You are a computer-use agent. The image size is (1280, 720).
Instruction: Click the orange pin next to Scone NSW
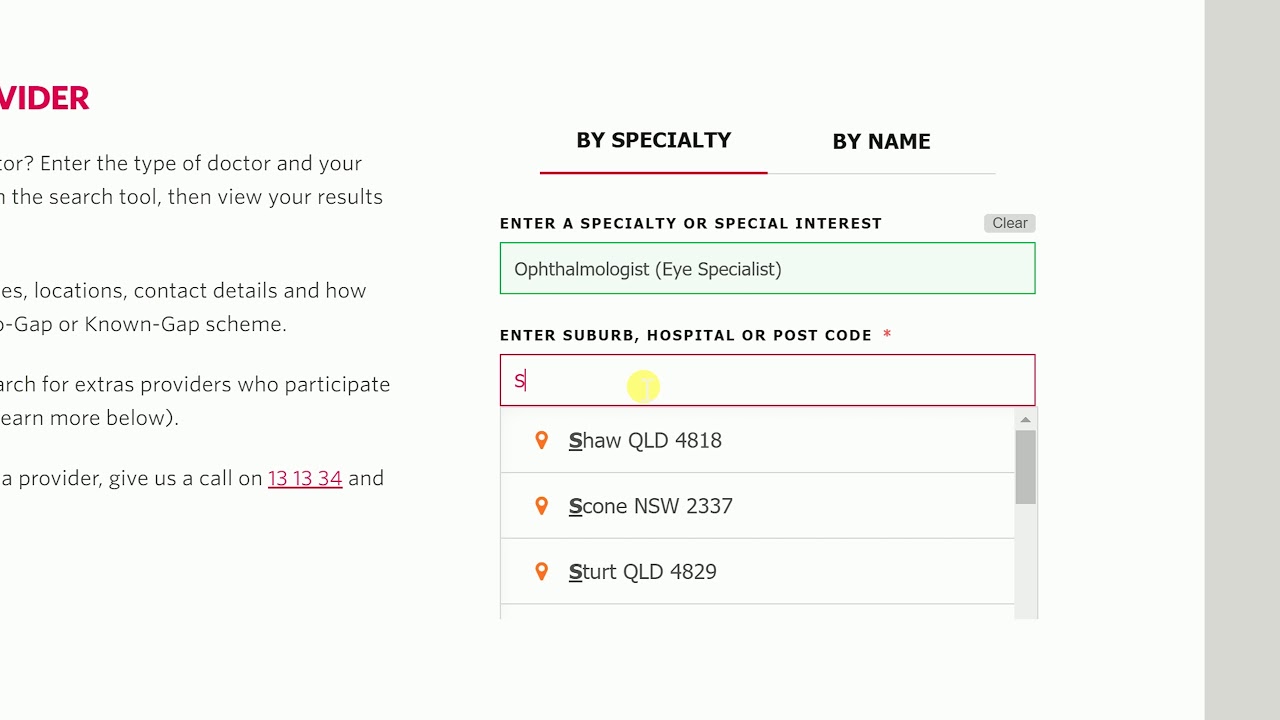541,506
